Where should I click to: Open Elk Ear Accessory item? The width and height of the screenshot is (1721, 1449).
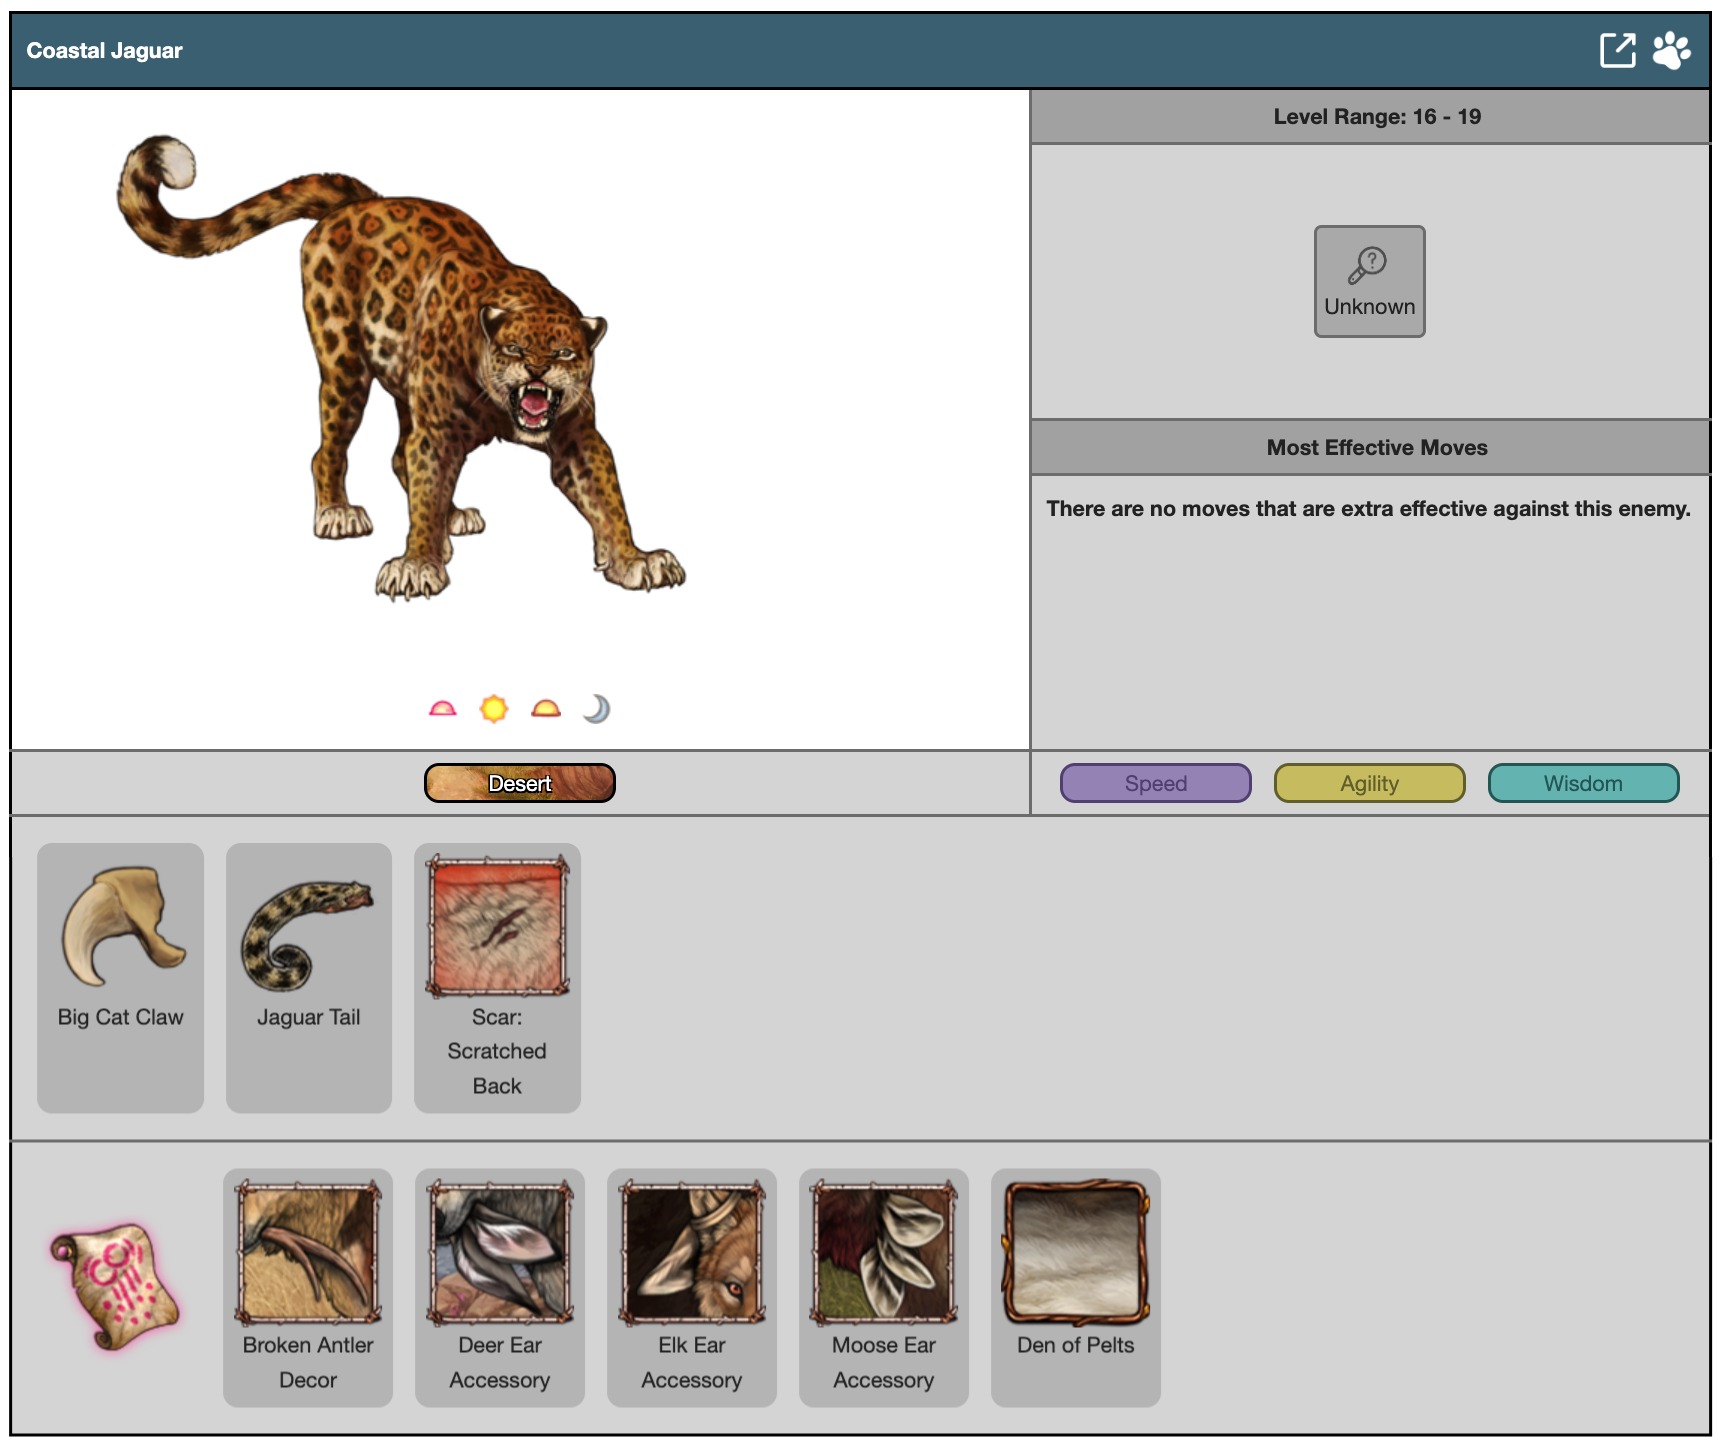pos(691,1287)
